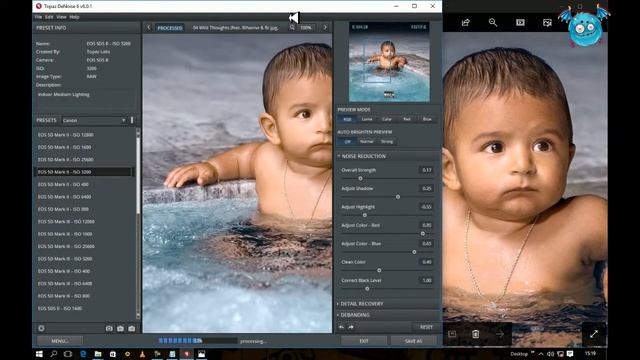
Task: Set preview mode to Blue
Action: [427, 119]
